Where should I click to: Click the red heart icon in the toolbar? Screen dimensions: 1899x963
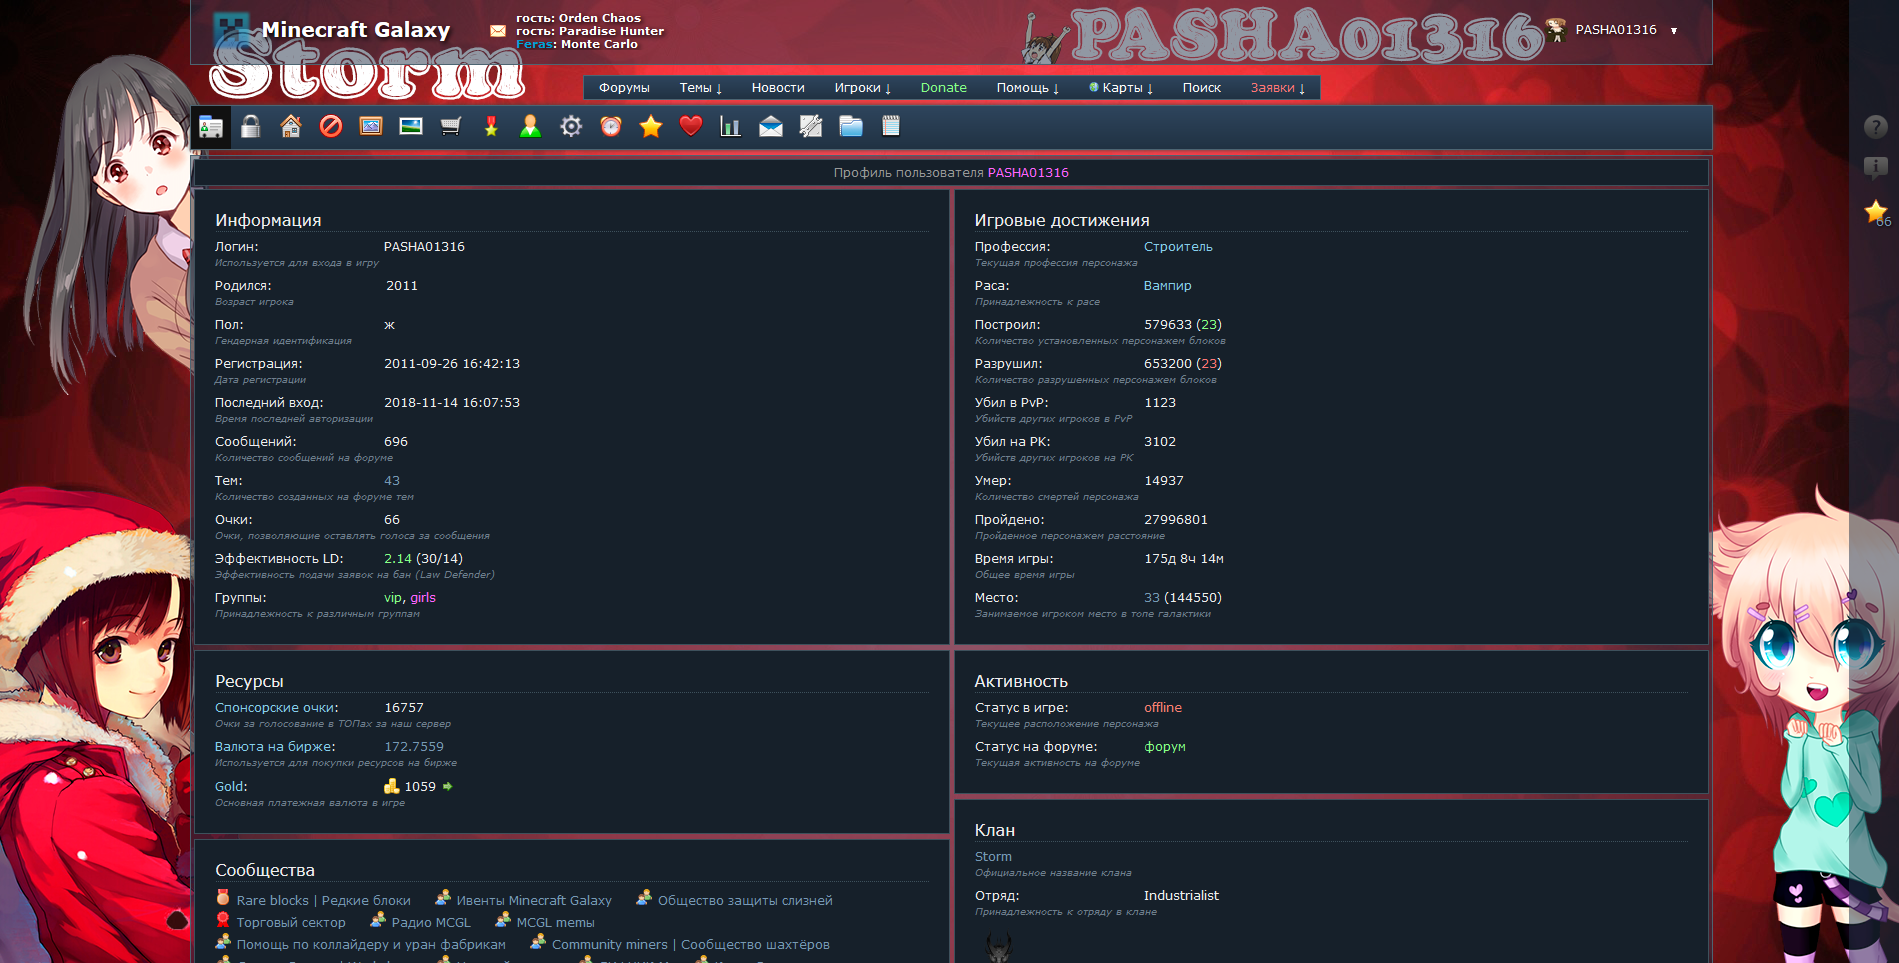(691, 127)
